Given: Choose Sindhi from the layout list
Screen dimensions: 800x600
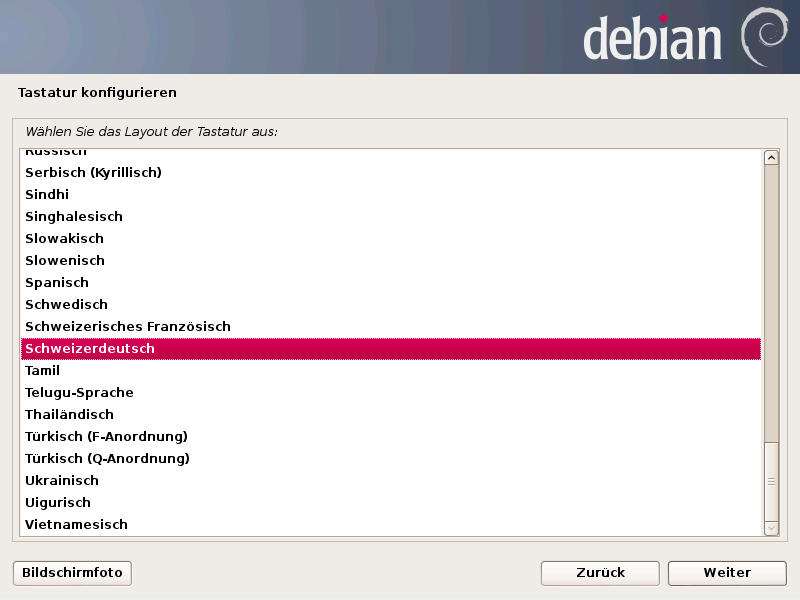Looking at the screenshot, I should 47,194.
